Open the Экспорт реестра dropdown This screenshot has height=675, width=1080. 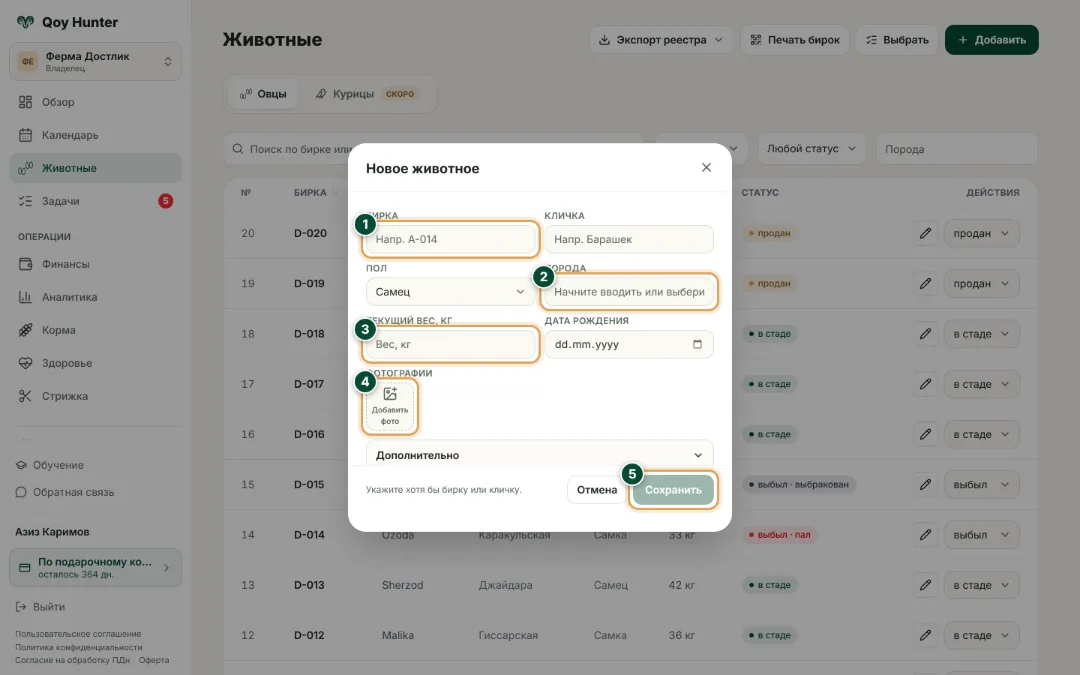661,40
